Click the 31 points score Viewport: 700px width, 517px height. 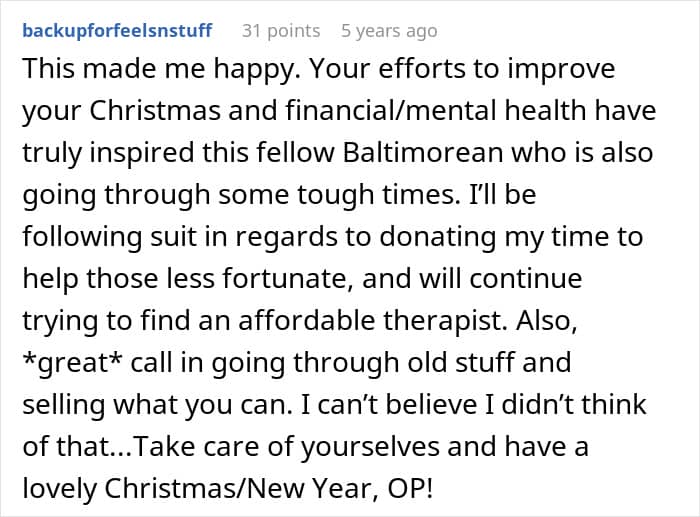[x=281, y=31]
